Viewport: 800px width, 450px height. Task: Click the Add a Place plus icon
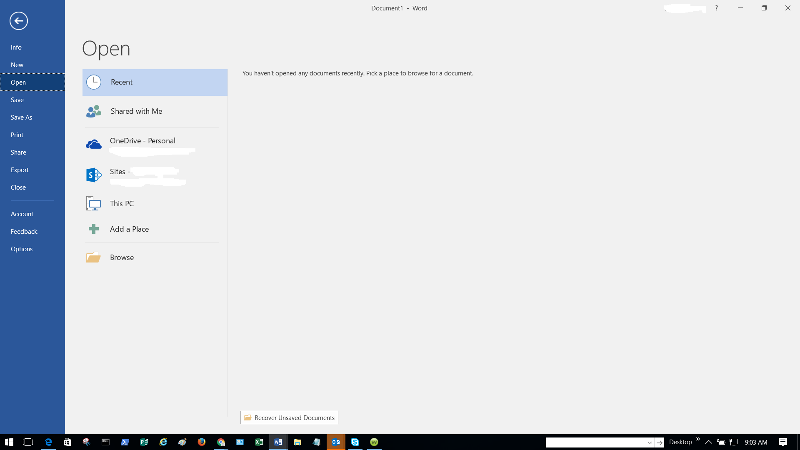click(x=94, y=229)
